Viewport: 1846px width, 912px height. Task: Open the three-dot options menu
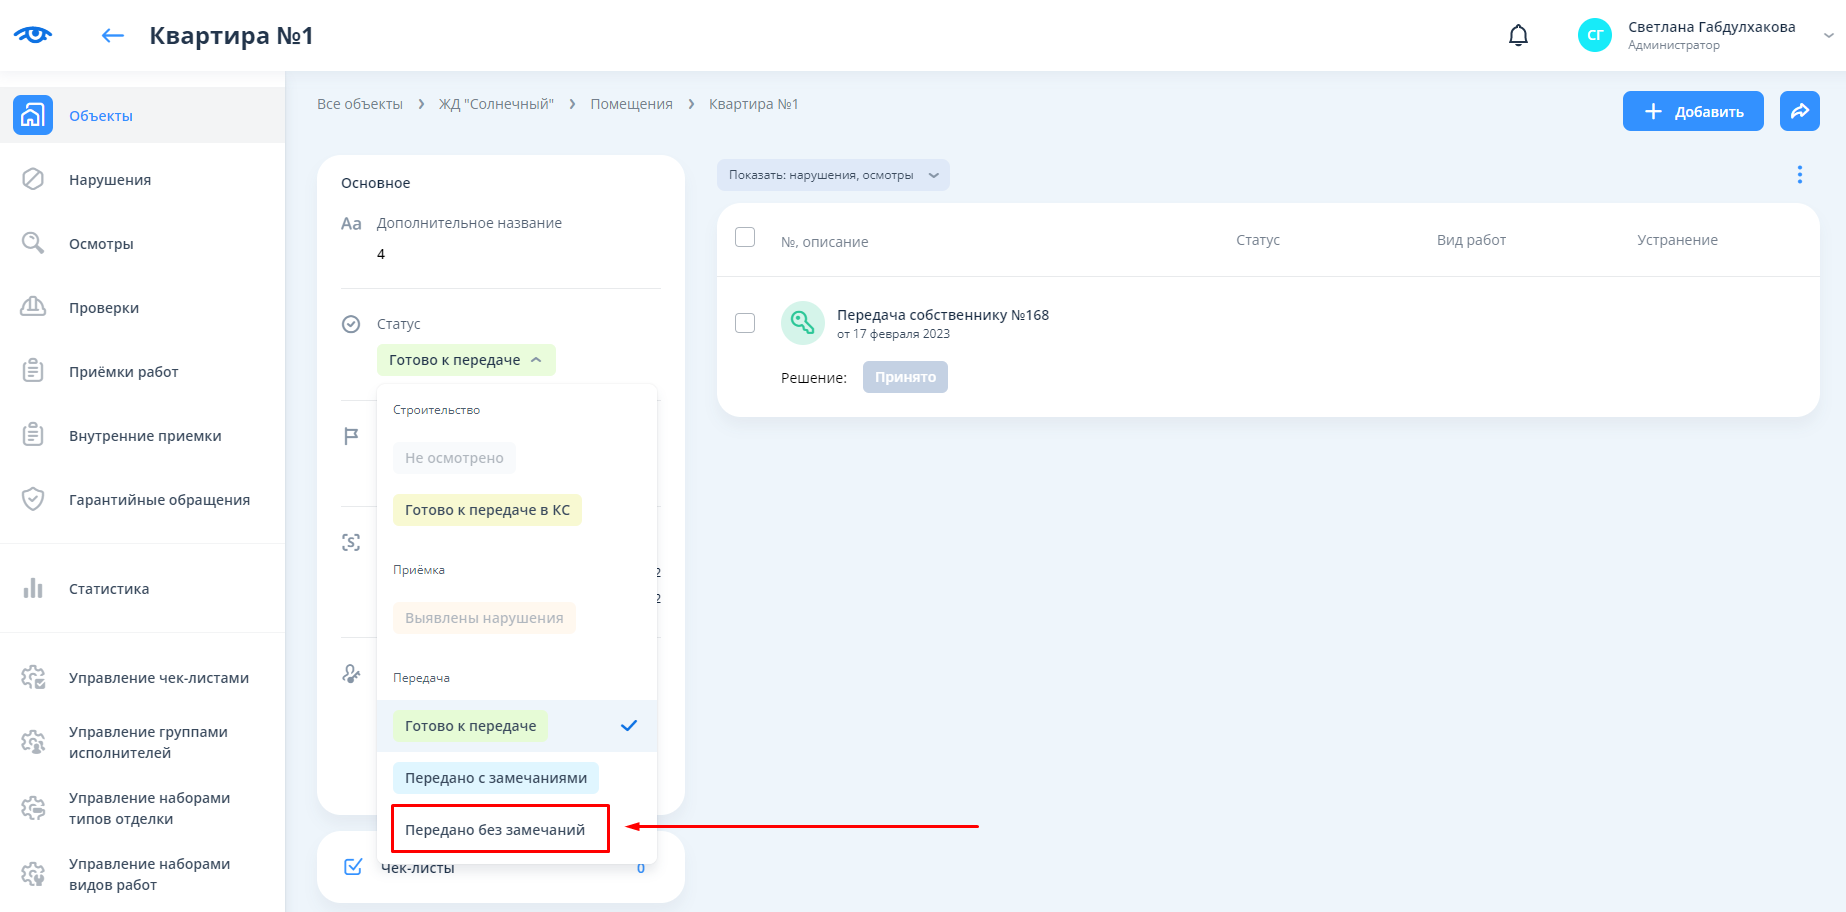[1799, 175]
